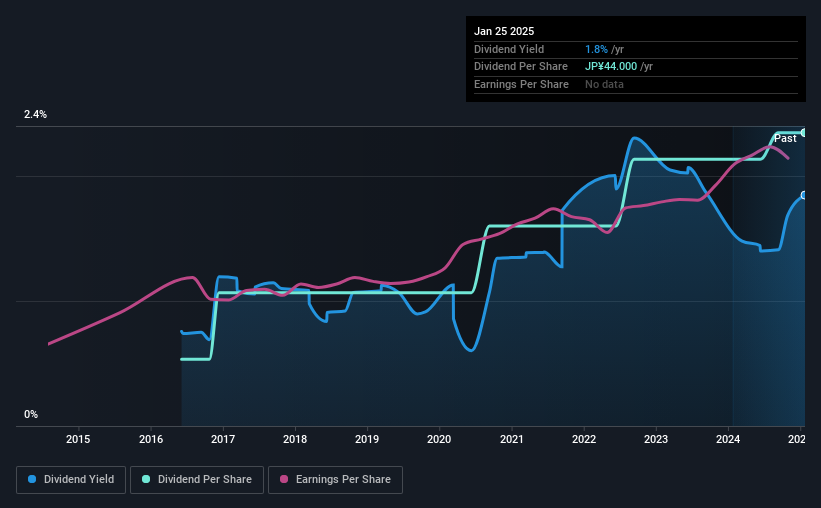The height and width of the screenshot is (508, 821).
Task: Click the pink Earnings Per Share legend dot
Action: (x=284, y=479)
